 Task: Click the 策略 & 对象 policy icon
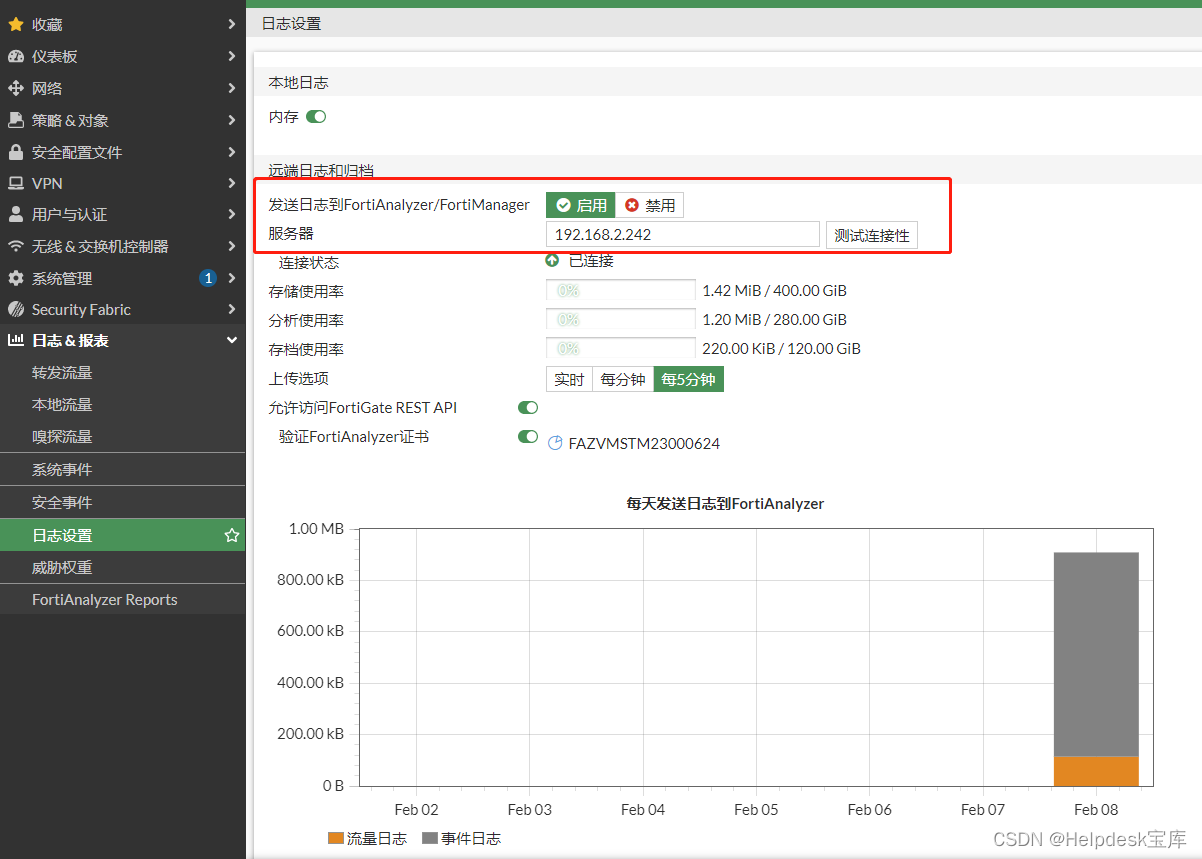pyautogui.click(x=15, y=120)
